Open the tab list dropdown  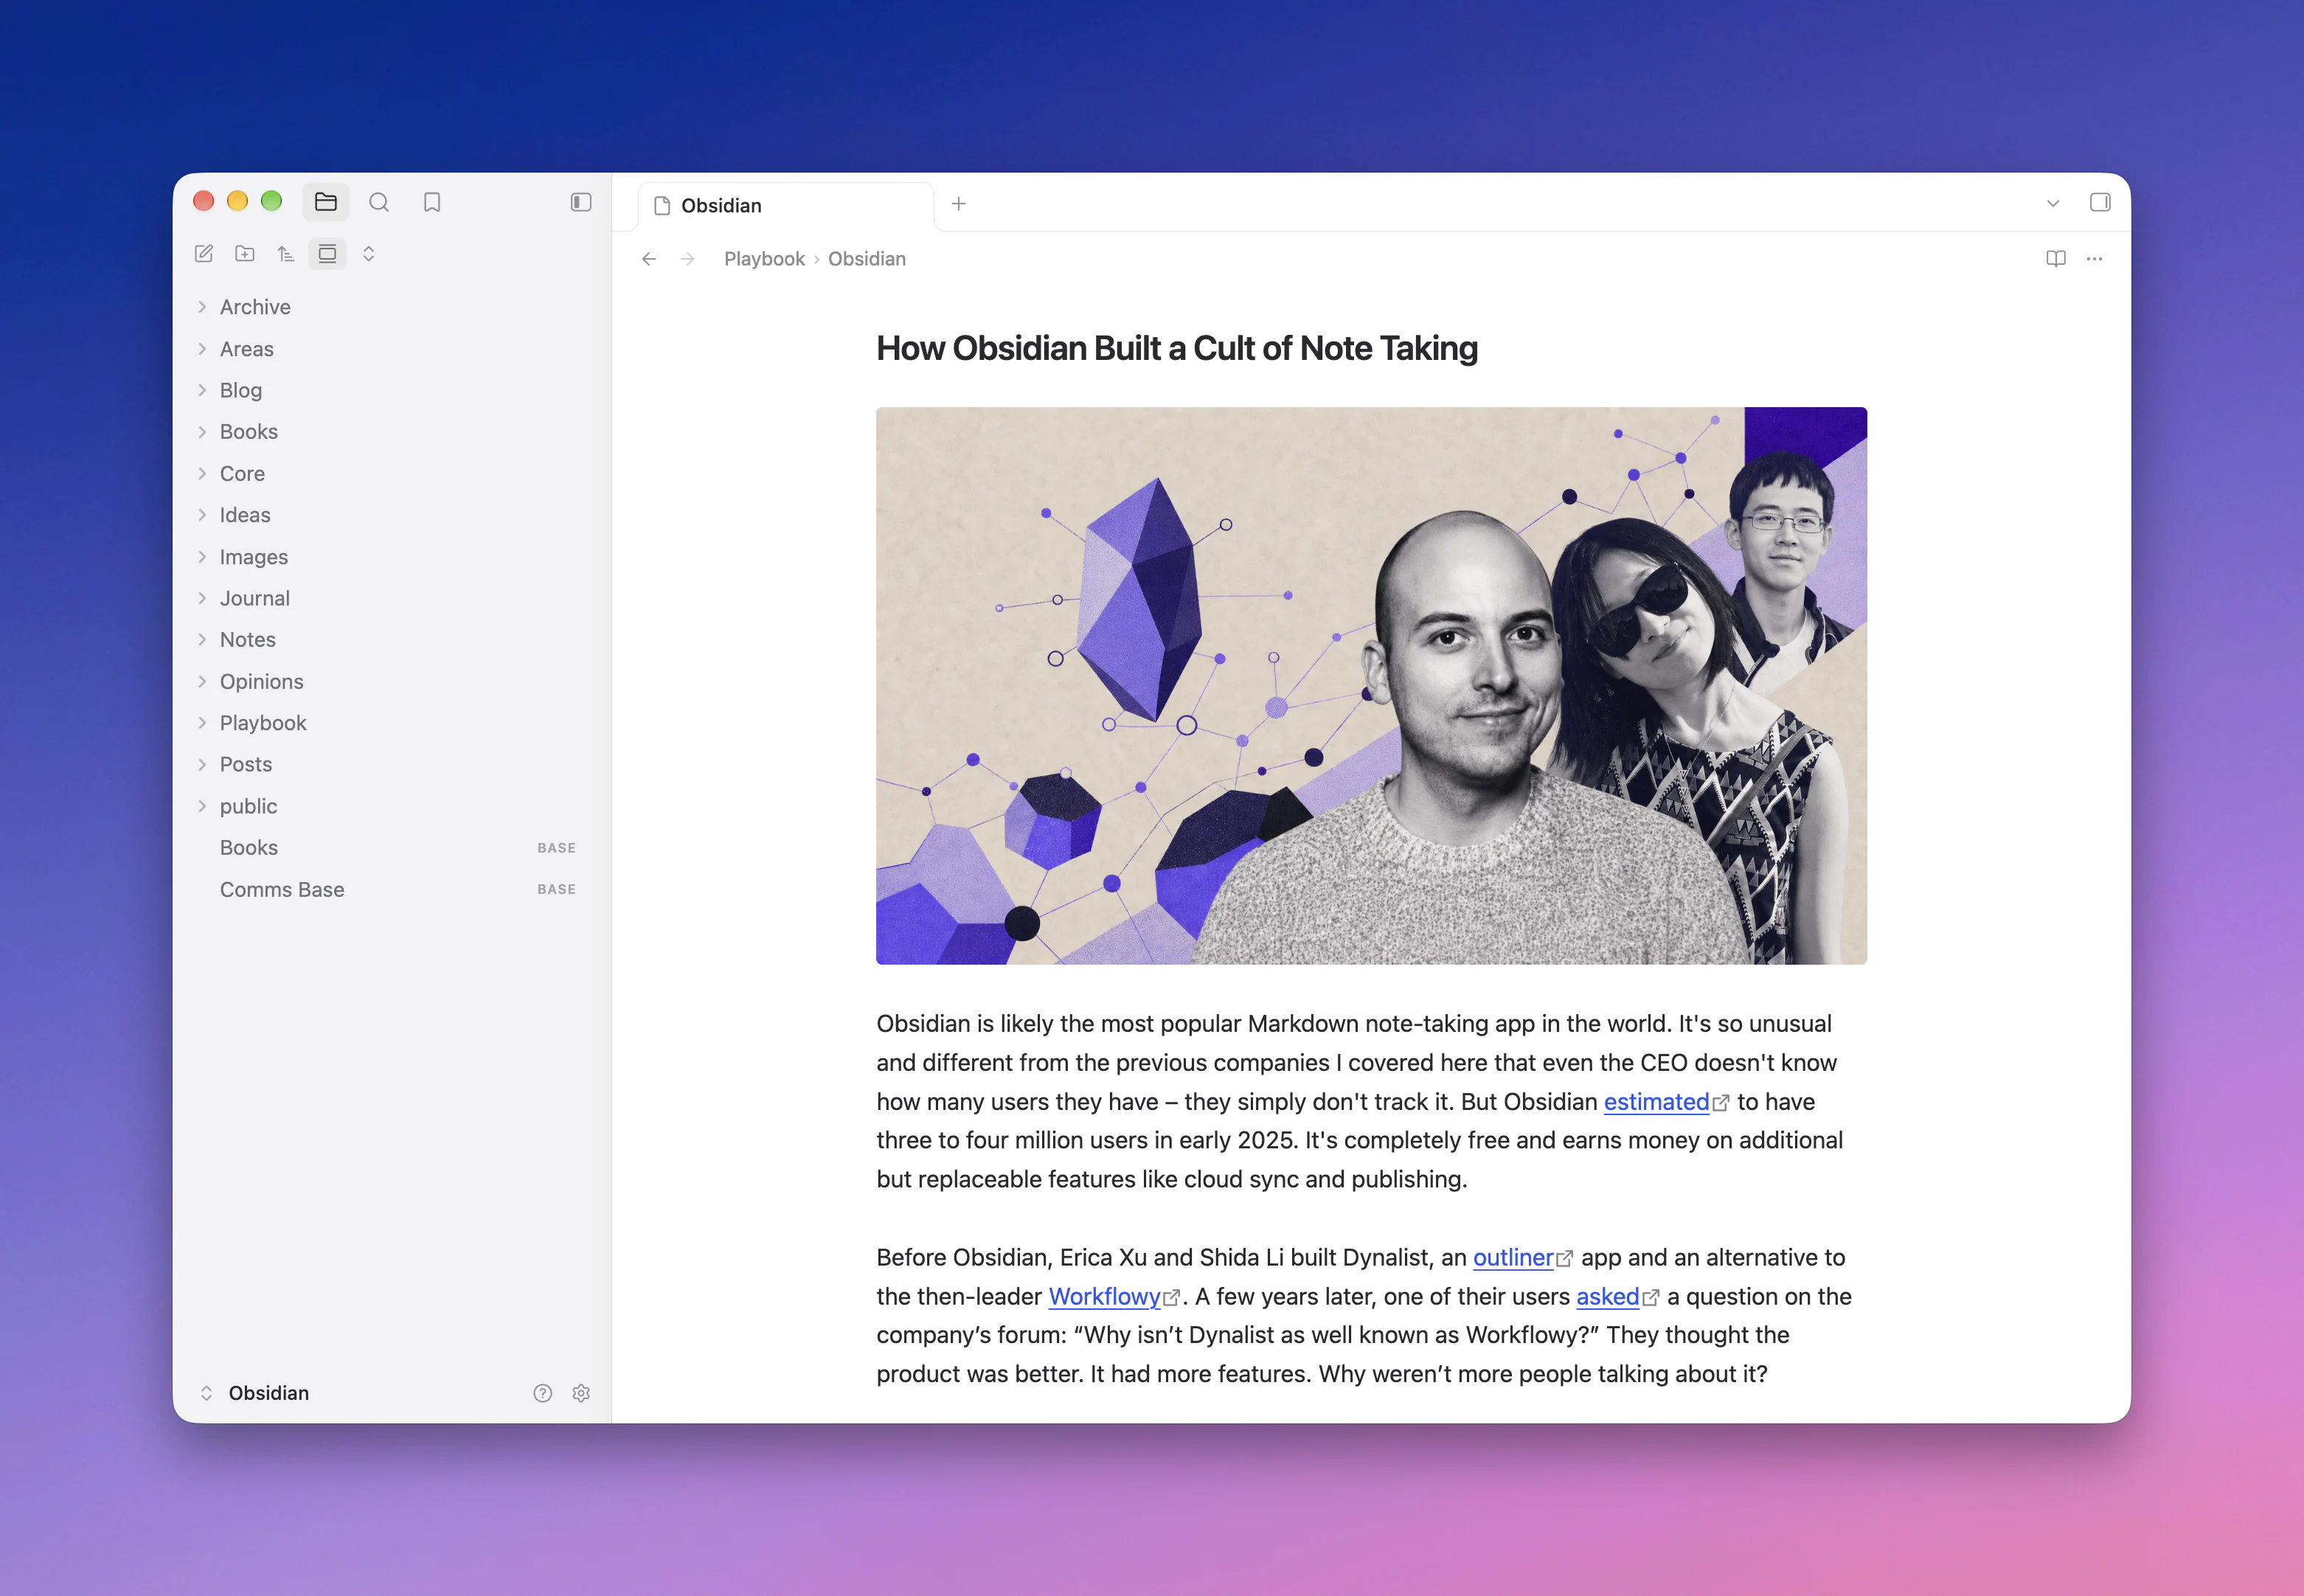click(2053, 203)
